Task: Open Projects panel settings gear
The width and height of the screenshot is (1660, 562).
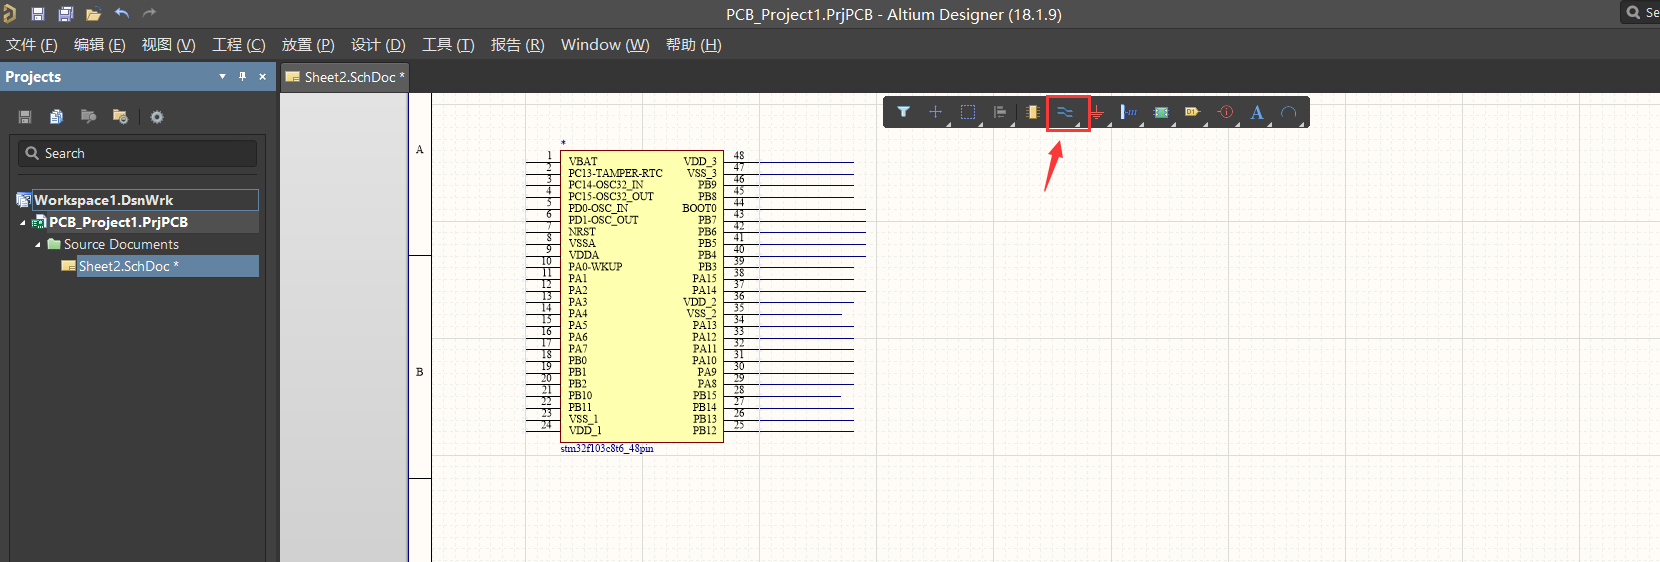Action: click(x=157, y=117)
